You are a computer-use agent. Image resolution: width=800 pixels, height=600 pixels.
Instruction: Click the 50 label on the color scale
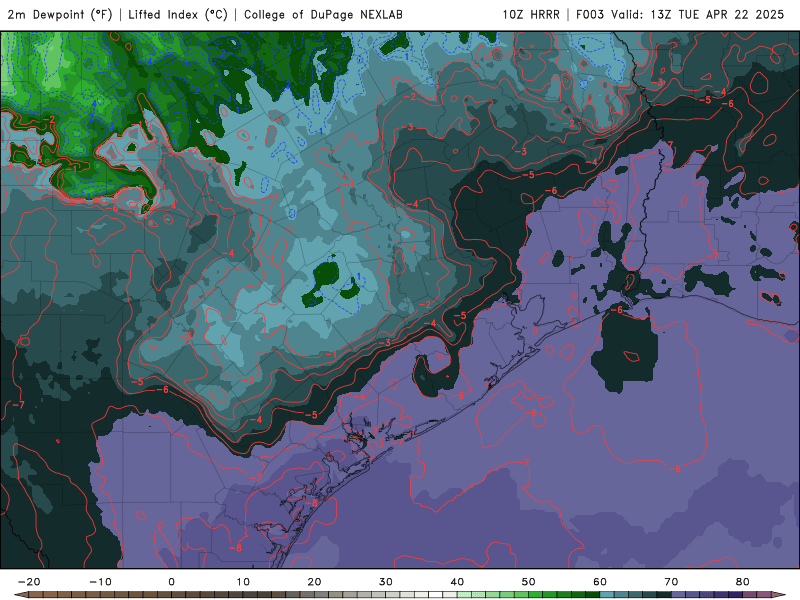coord(529,582)
